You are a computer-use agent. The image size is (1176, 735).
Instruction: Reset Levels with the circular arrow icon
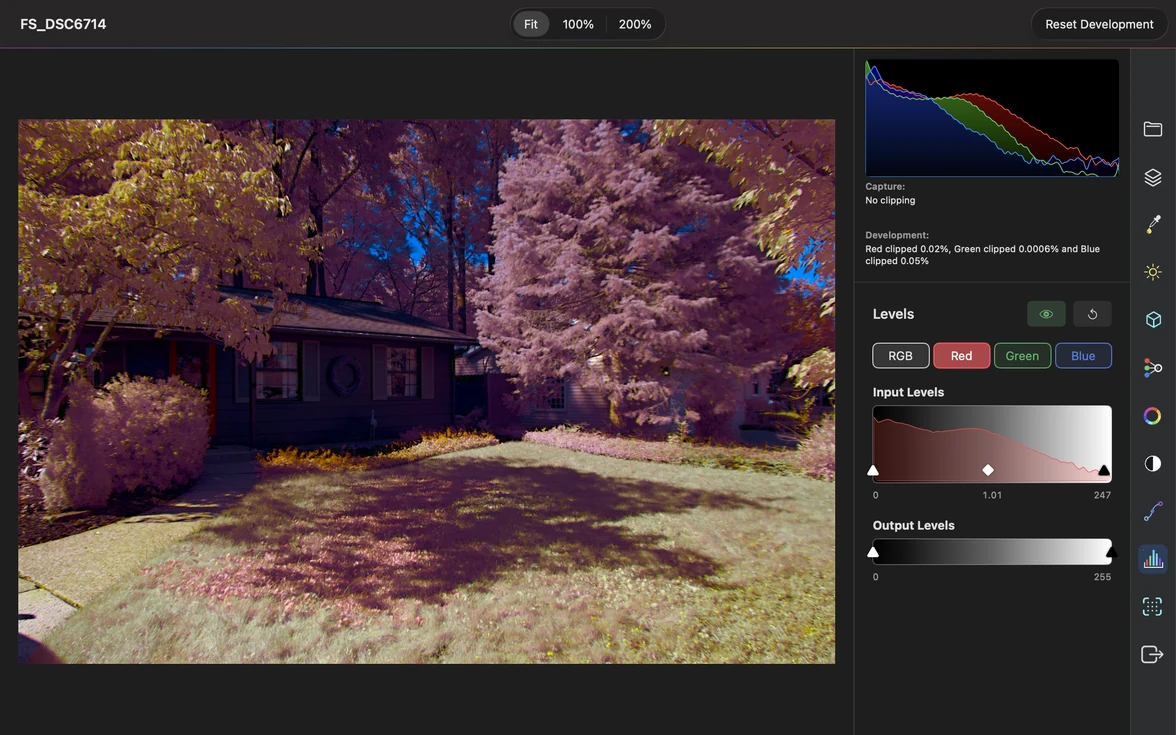tap(1092, 314)
